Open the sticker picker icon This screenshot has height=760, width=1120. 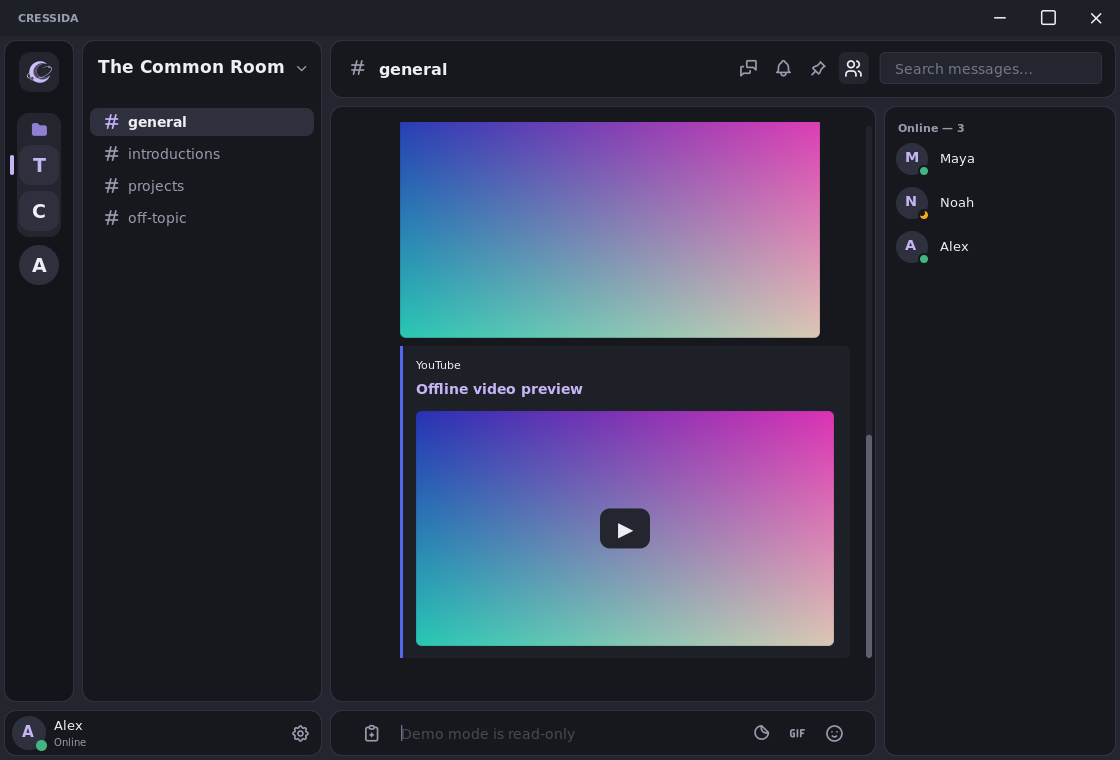coord(761,733)
